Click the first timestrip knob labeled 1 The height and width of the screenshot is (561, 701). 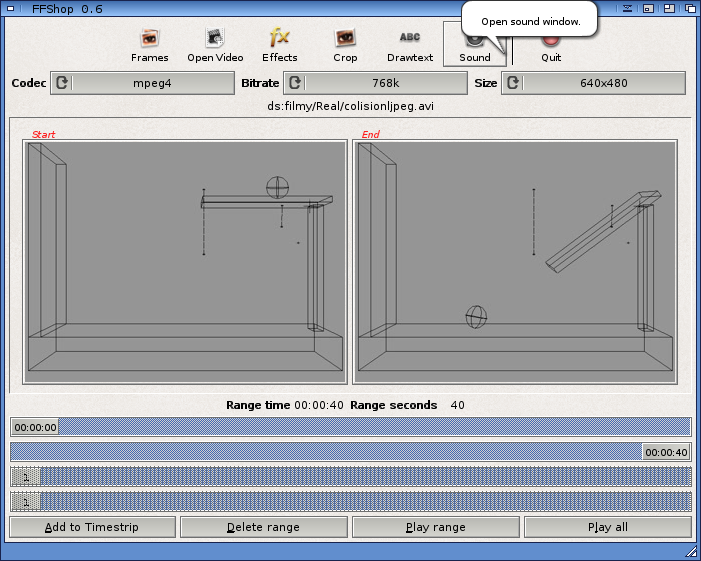[25, 476]
